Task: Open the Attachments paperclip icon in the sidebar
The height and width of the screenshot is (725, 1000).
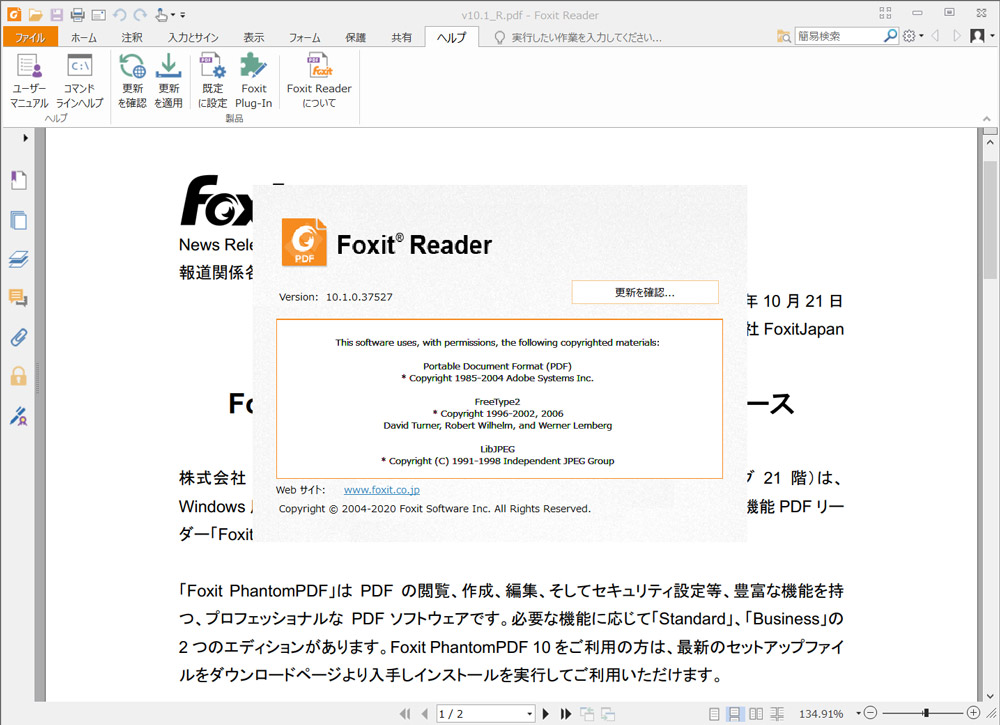Action: tap(17, 337)
